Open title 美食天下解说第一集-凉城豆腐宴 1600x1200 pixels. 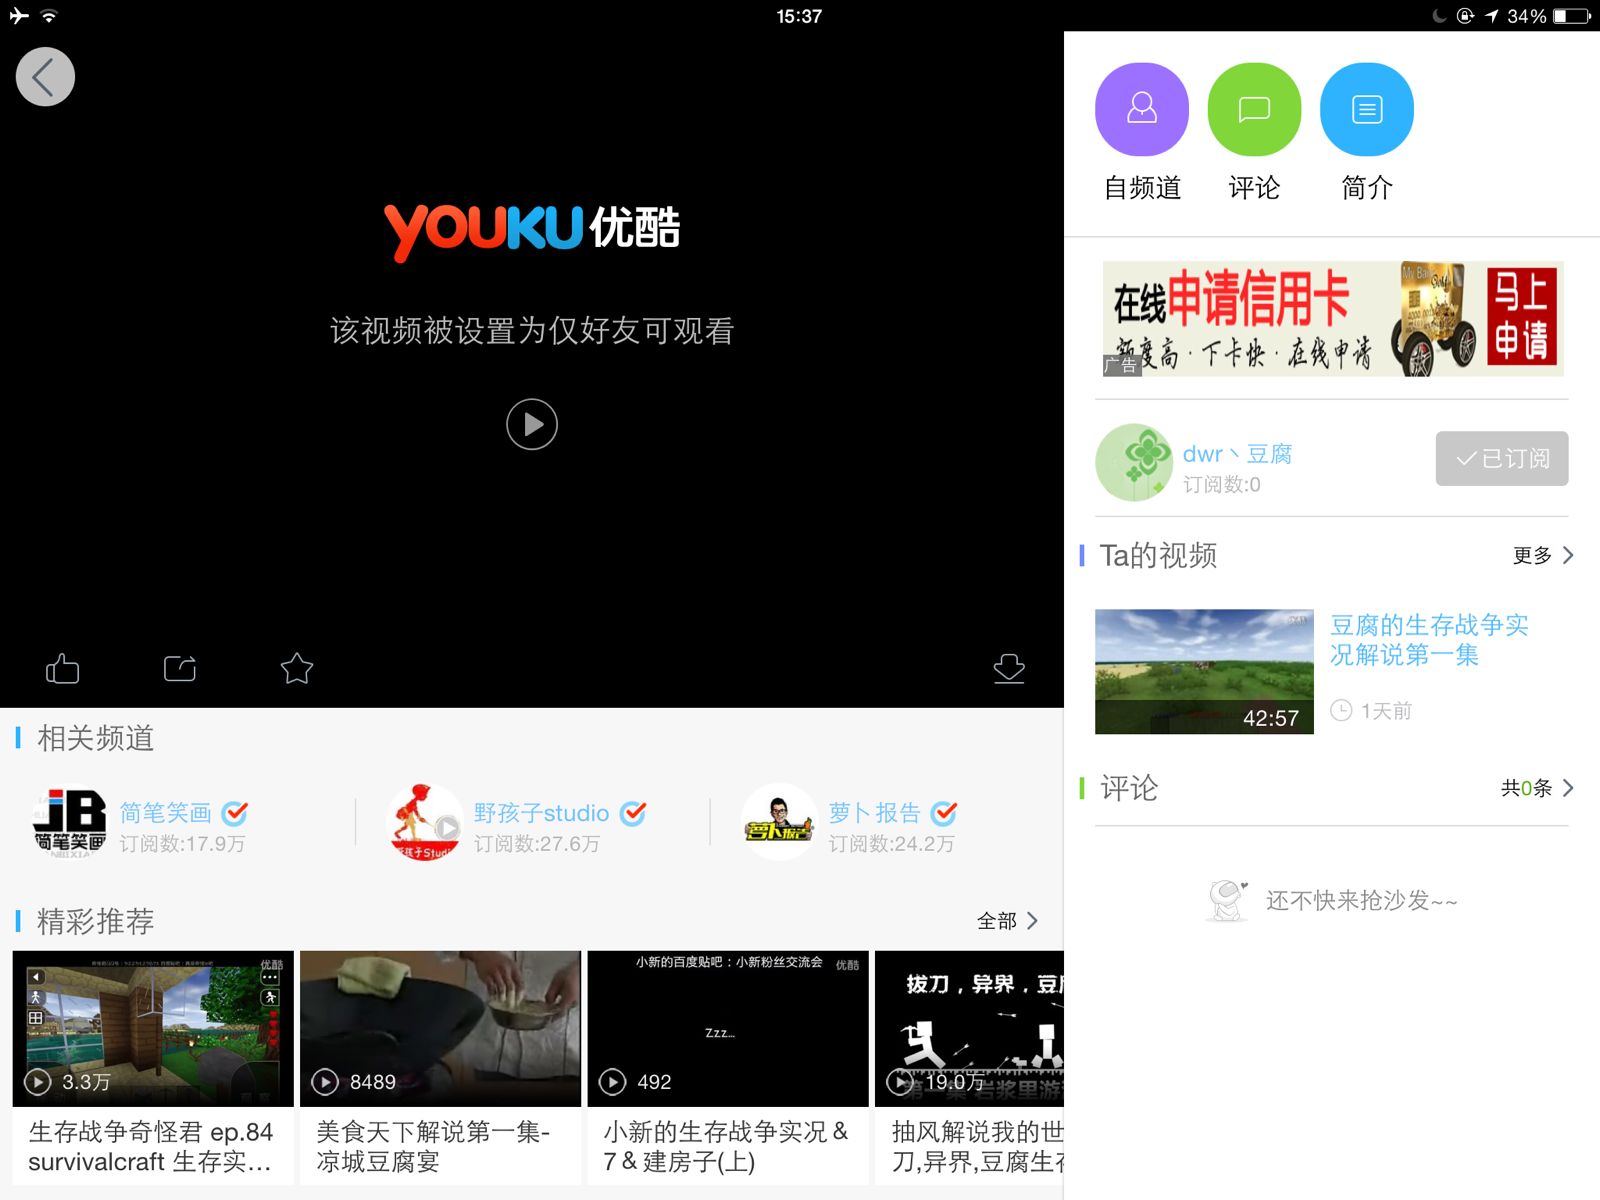coord(433,1147)
